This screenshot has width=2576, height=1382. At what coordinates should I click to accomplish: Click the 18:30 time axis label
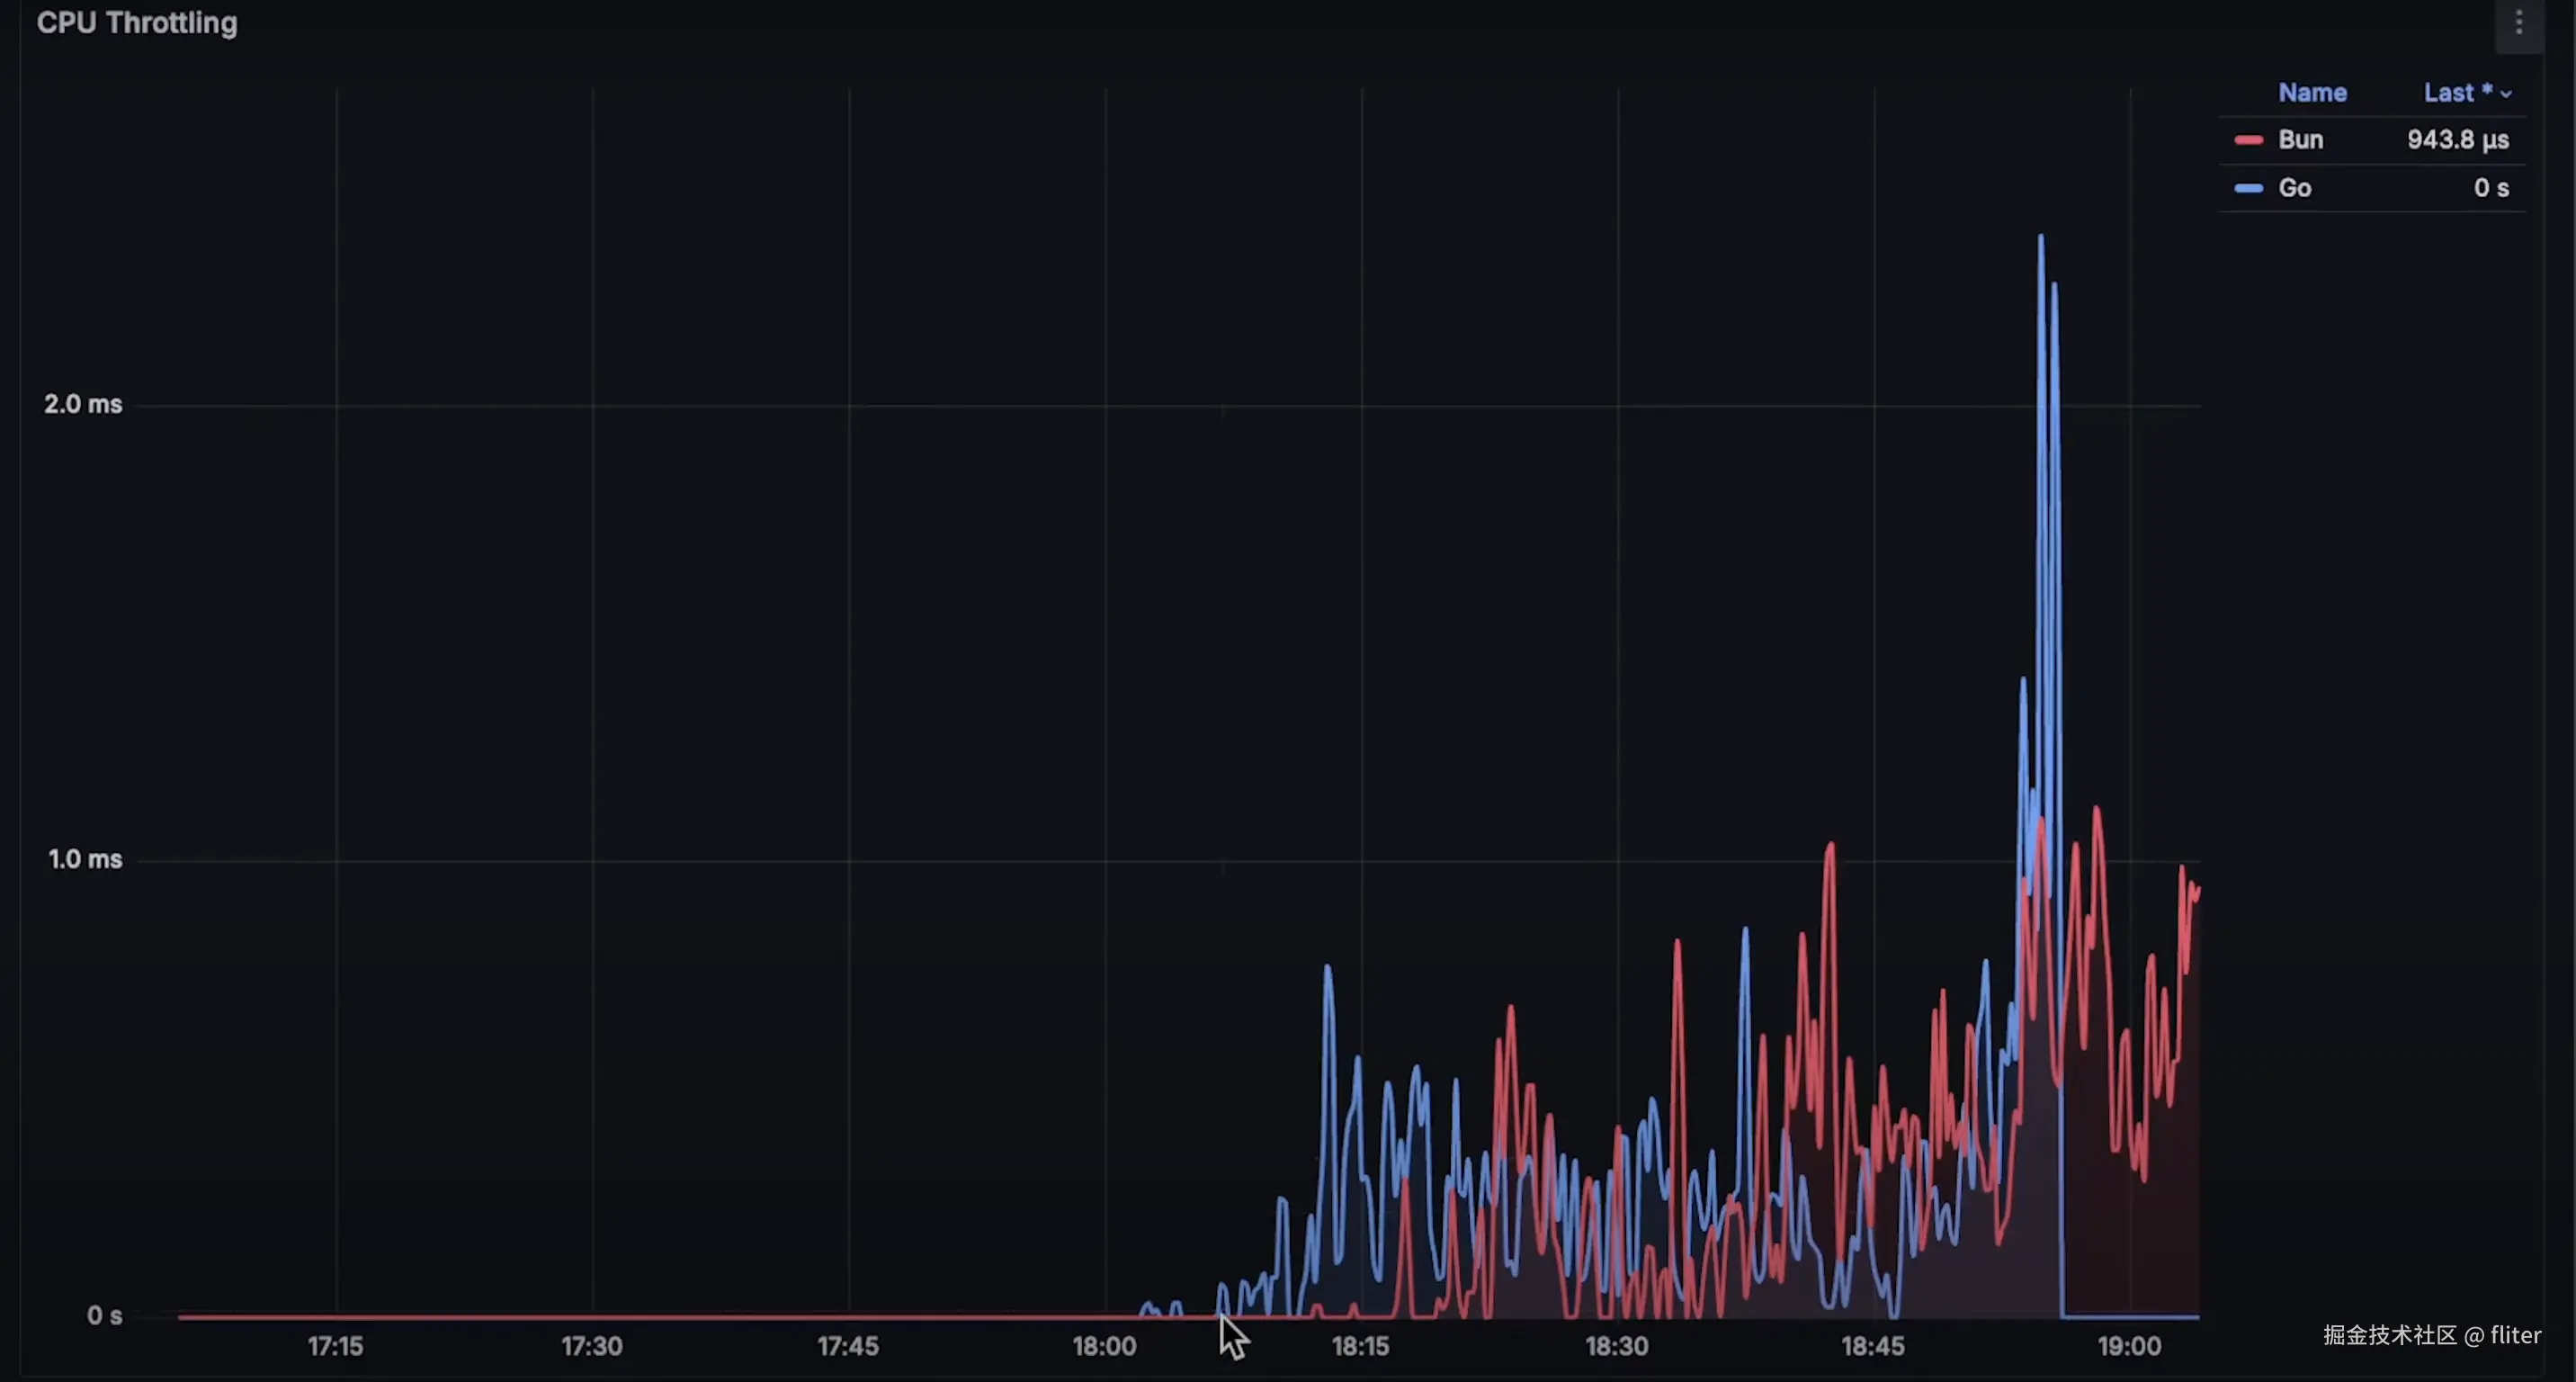point(1616,1346)
